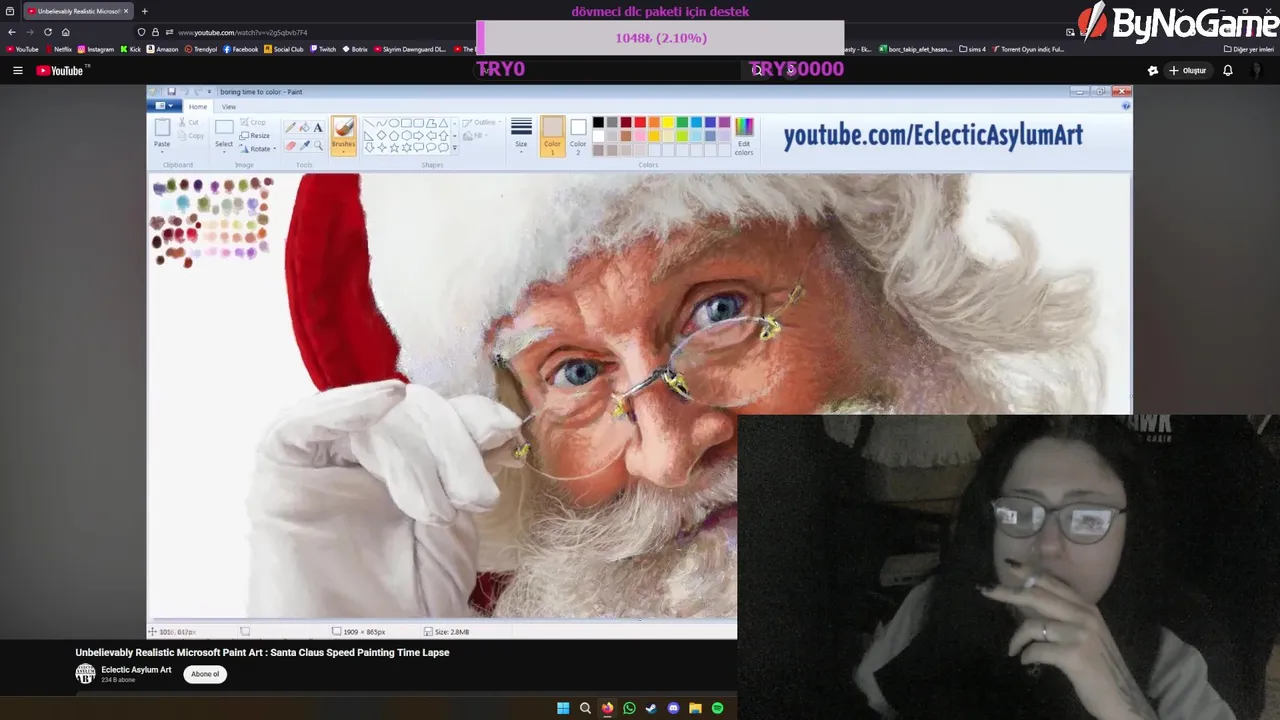Pick the red palette color in Paint
The image size is (1280, 720).
click(640, 123)
